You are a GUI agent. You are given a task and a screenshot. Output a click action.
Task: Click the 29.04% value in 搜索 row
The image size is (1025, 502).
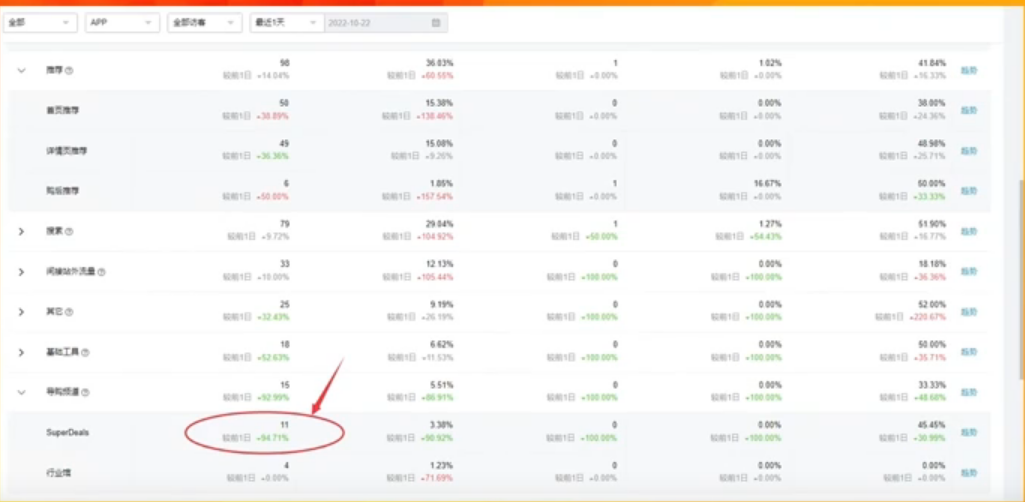pyautogui.click(x=439, y=224)
